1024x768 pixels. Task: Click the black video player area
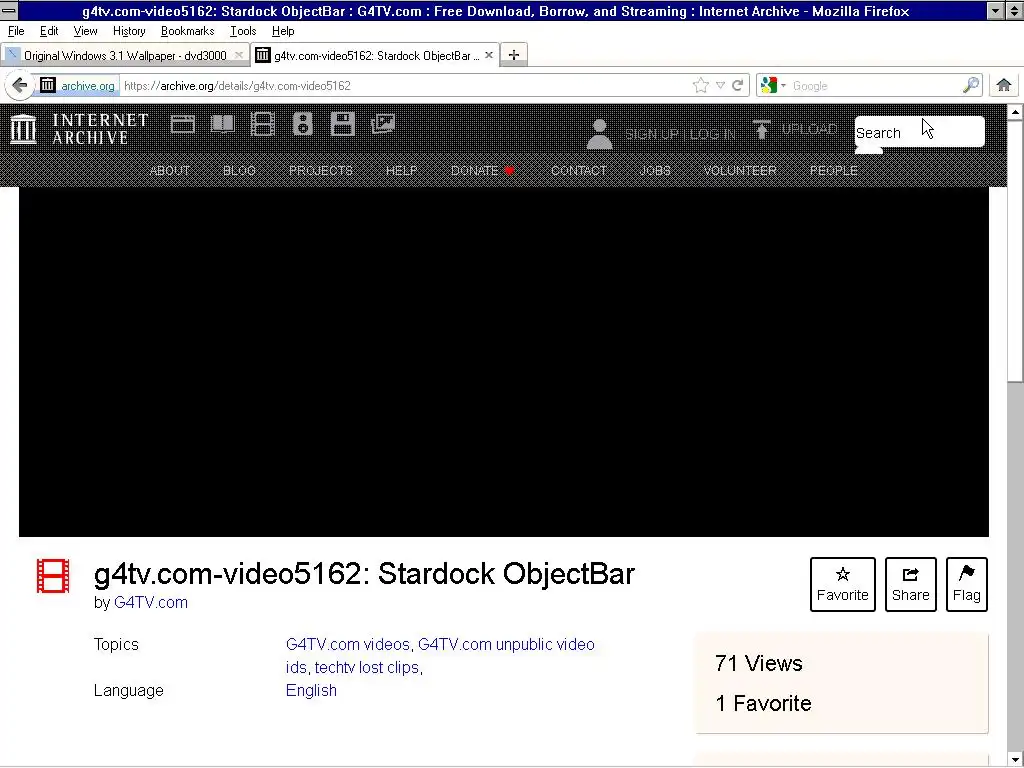click(x=504, y=362)
